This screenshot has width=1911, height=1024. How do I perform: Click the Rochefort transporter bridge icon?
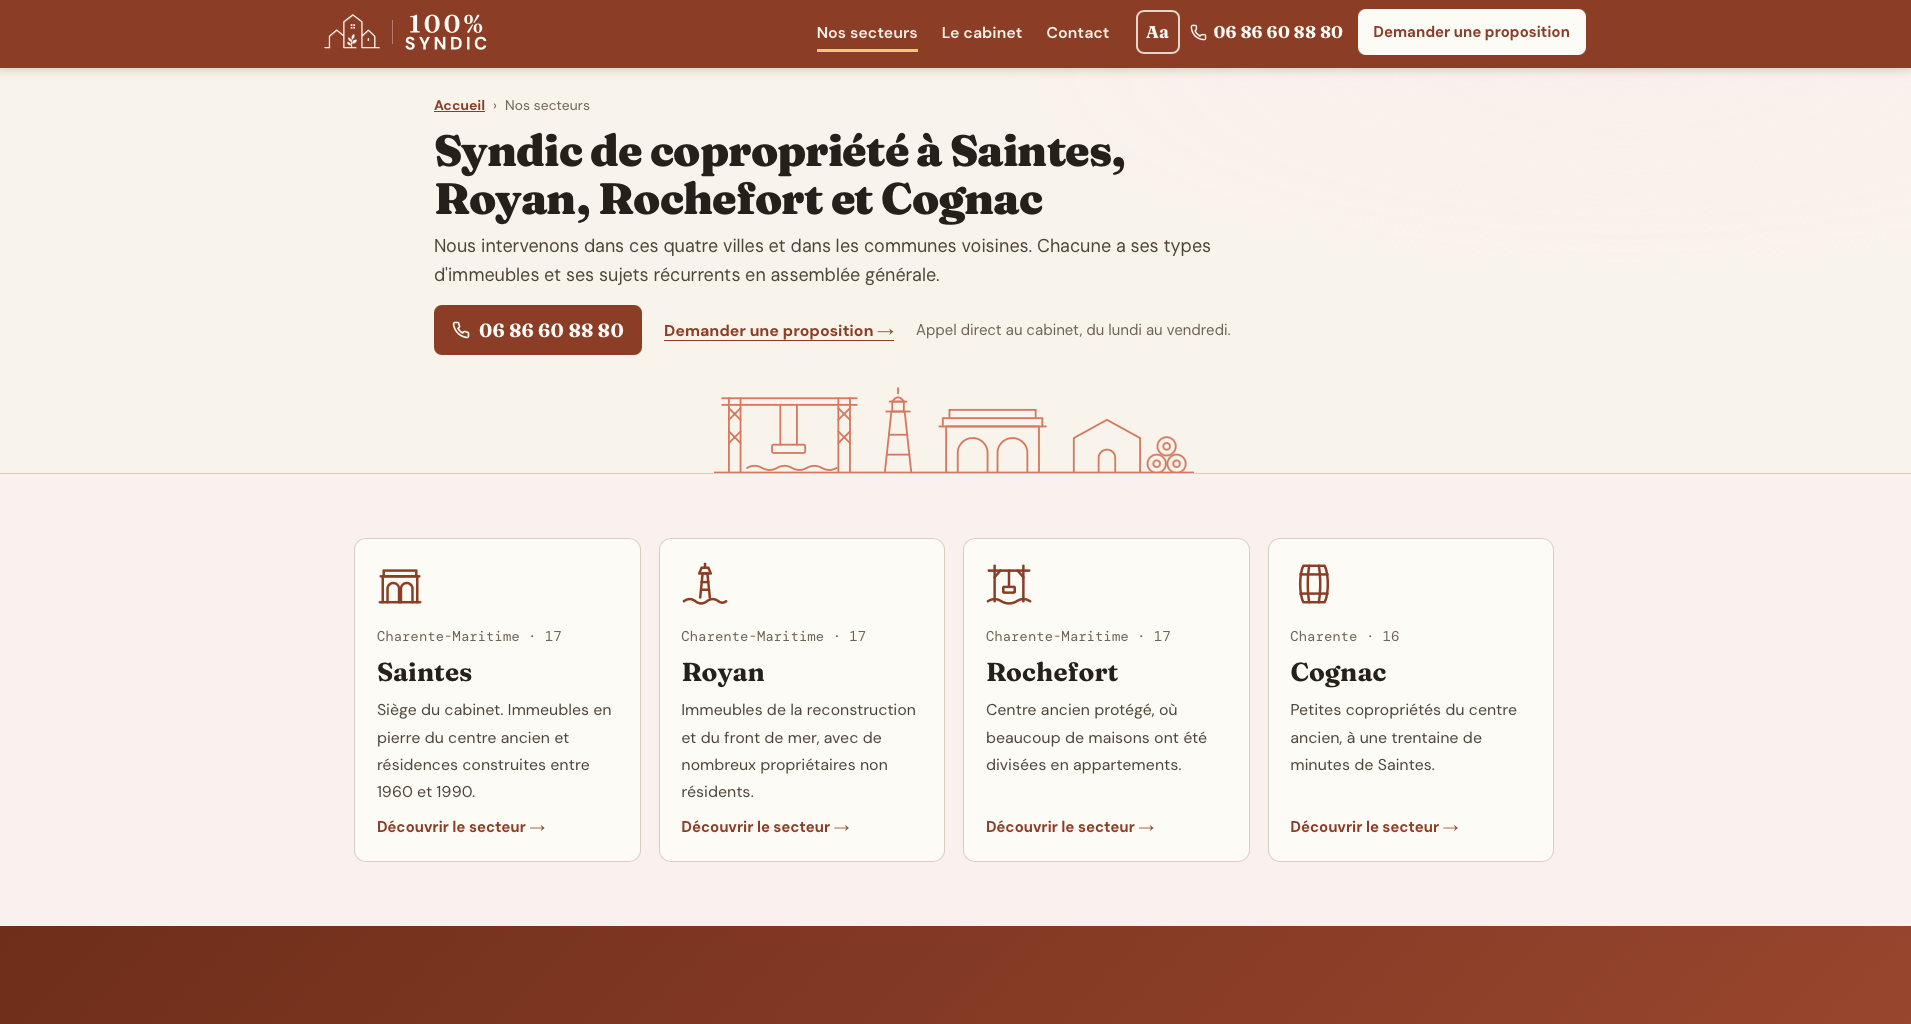click(x=1009, y=584)
